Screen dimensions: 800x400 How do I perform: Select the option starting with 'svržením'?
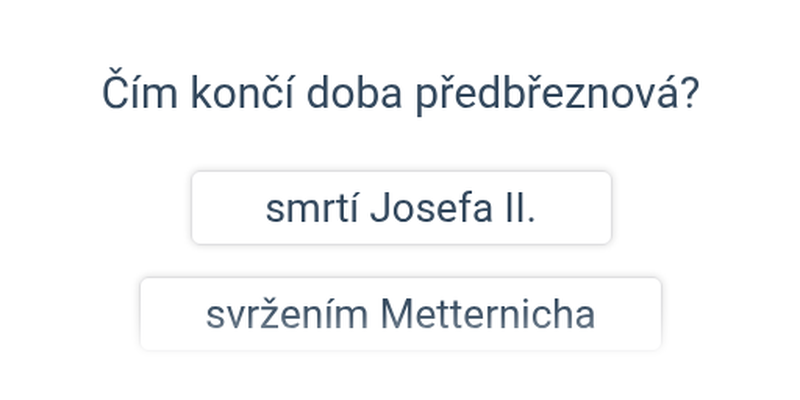400,314
